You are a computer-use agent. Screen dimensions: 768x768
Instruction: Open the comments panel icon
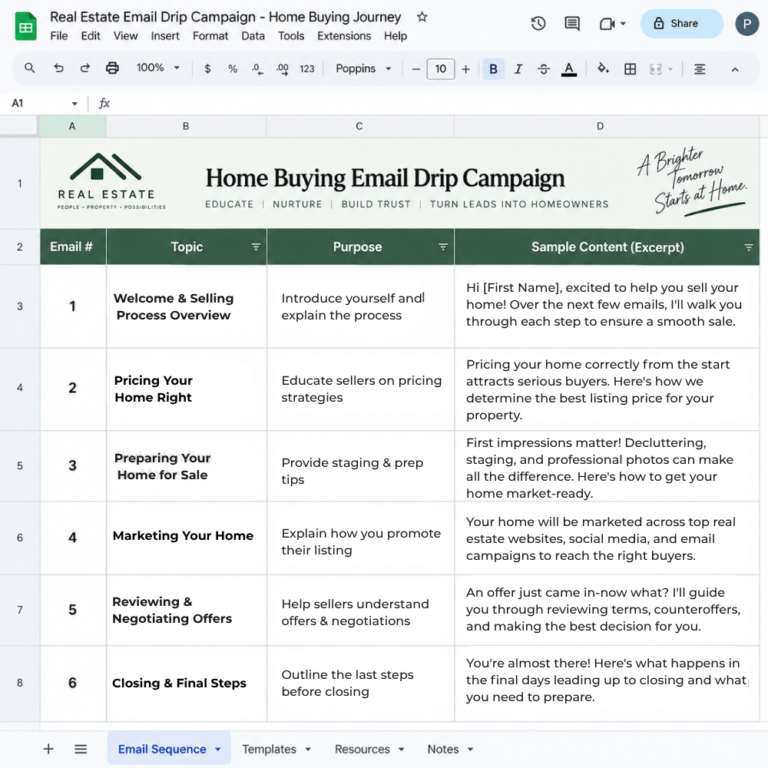572,24
